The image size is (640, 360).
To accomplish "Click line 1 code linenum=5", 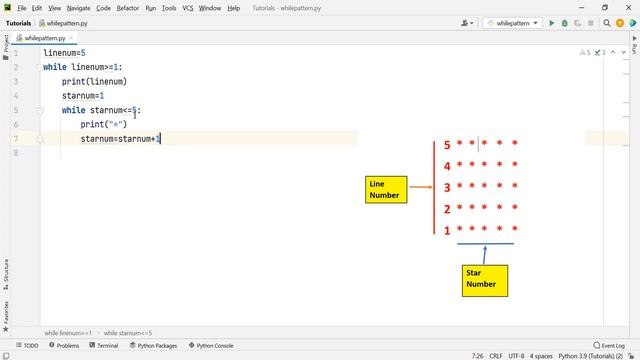I will tap(64, 53).
